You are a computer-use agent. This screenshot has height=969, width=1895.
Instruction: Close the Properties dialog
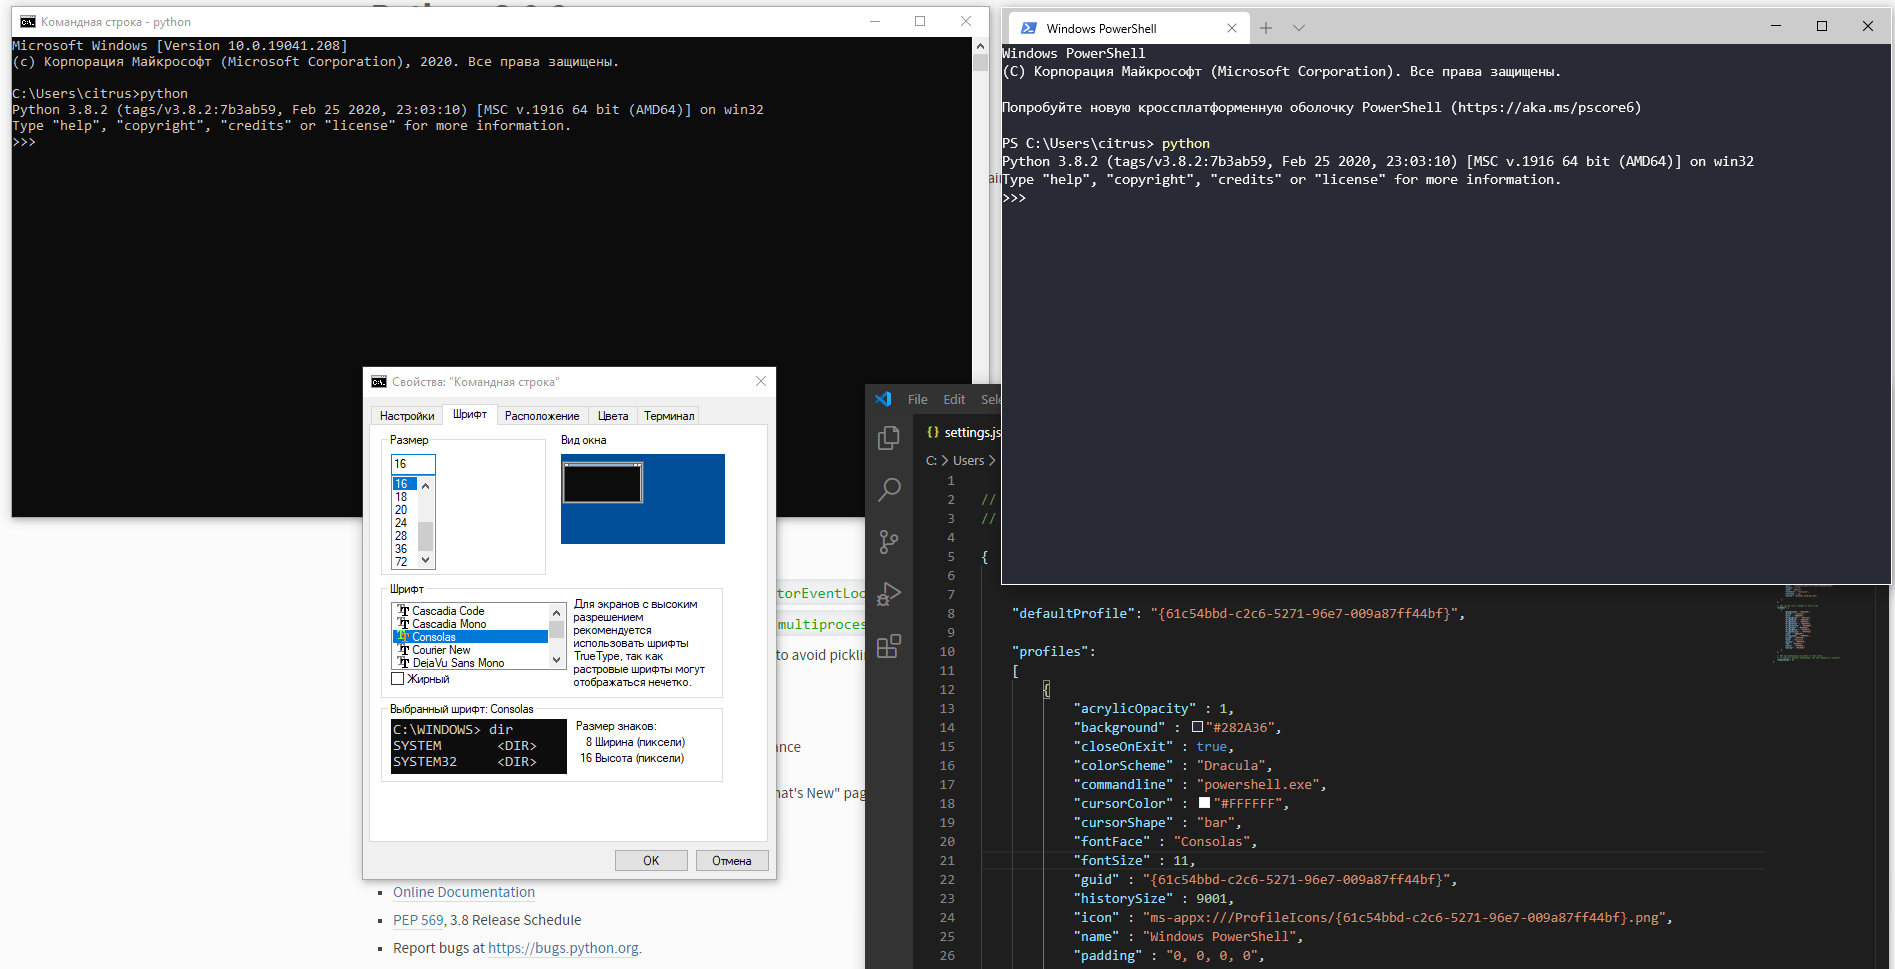pos(761,381)
